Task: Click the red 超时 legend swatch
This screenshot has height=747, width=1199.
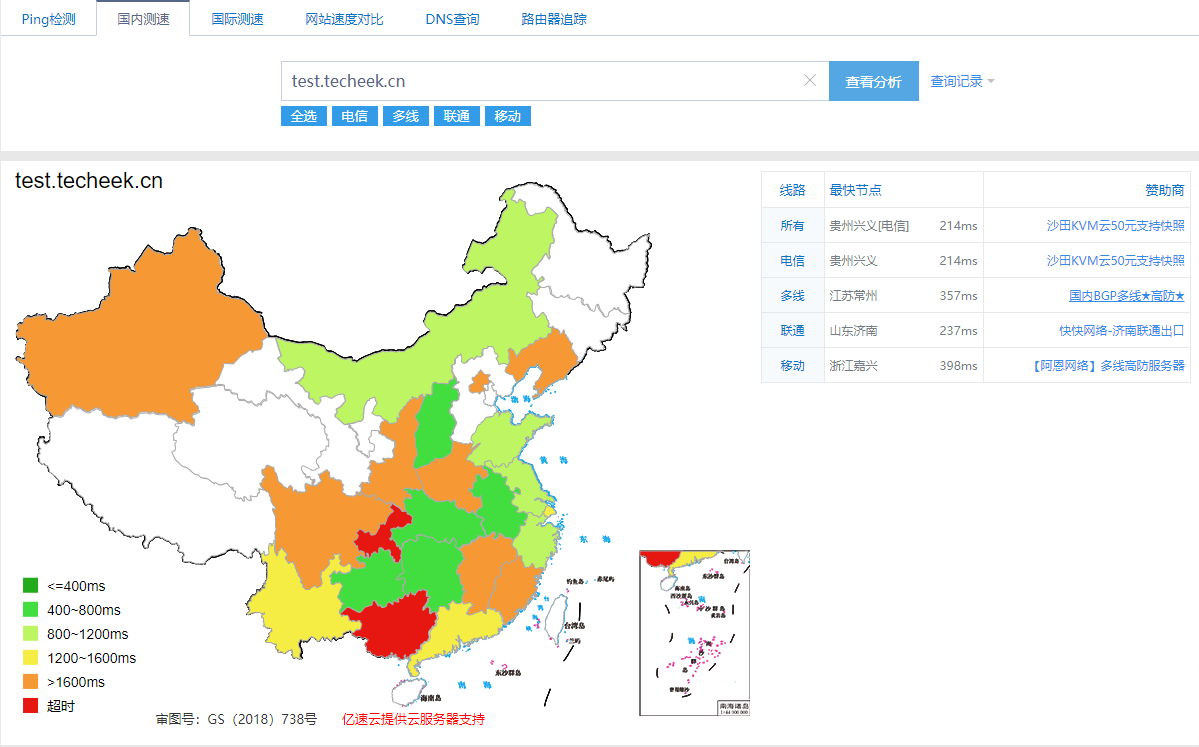Action: pyautogui.click(x=31, y=706)
